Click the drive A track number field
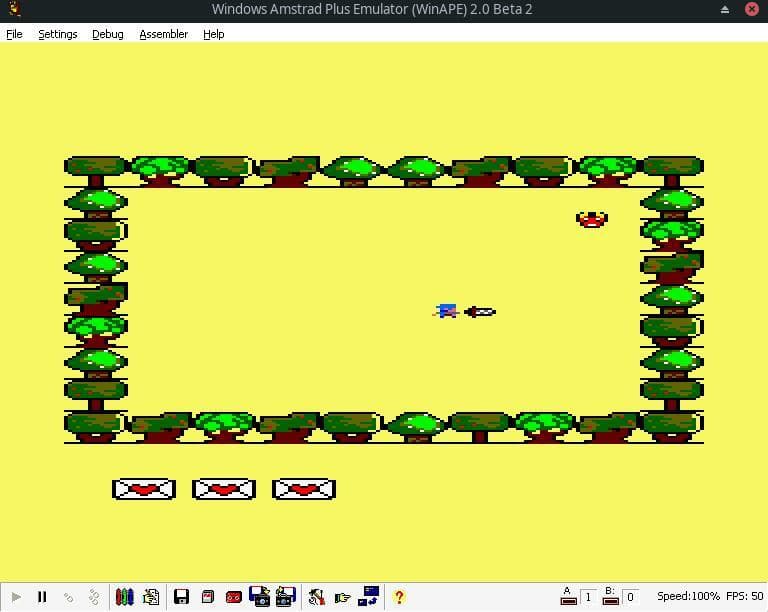Screen dimensions: 768x612 [588, 597]
